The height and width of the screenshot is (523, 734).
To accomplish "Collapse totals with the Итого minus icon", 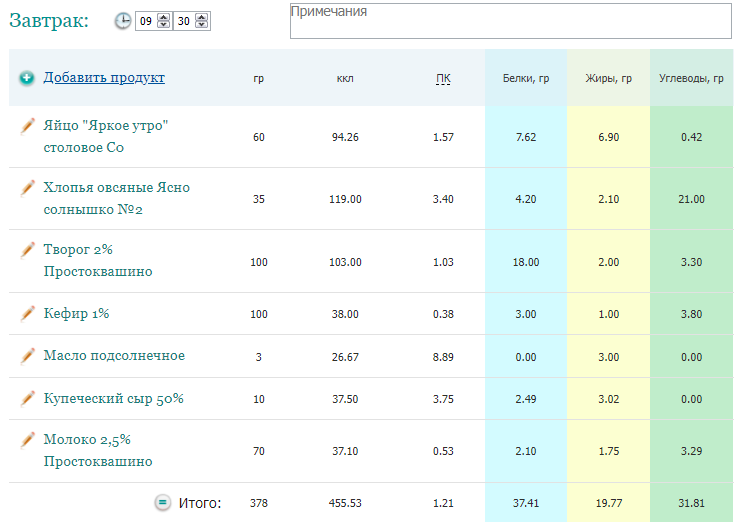I will pos(162,503).
